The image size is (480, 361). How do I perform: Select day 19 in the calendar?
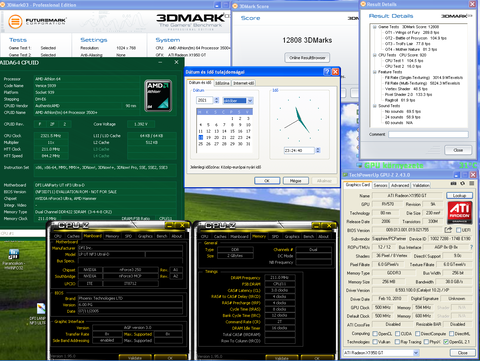click(208, 137)
